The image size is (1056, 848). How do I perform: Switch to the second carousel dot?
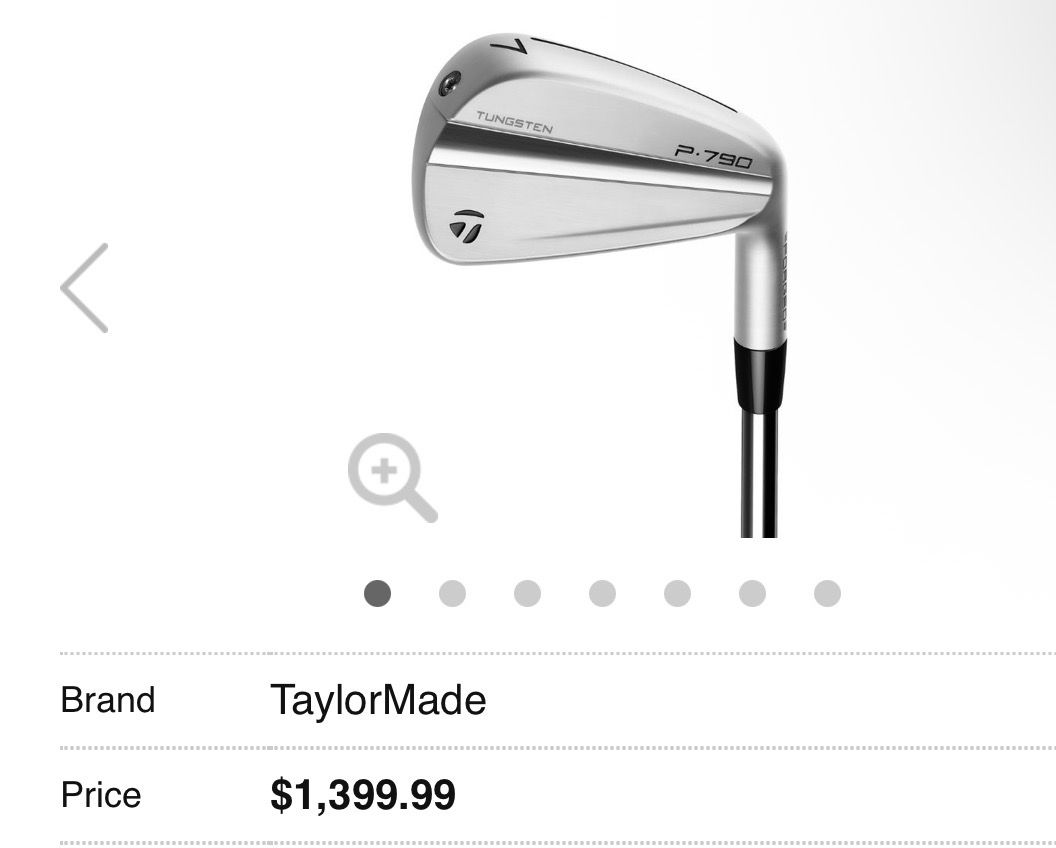point(451,592)
